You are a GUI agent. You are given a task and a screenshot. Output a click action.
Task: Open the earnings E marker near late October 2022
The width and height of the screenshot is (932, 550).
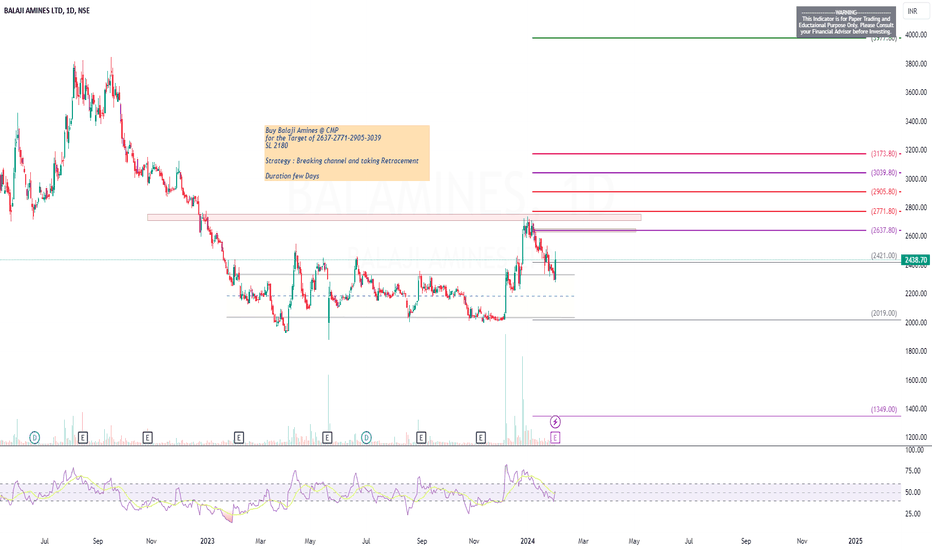(x=147, y=438)
